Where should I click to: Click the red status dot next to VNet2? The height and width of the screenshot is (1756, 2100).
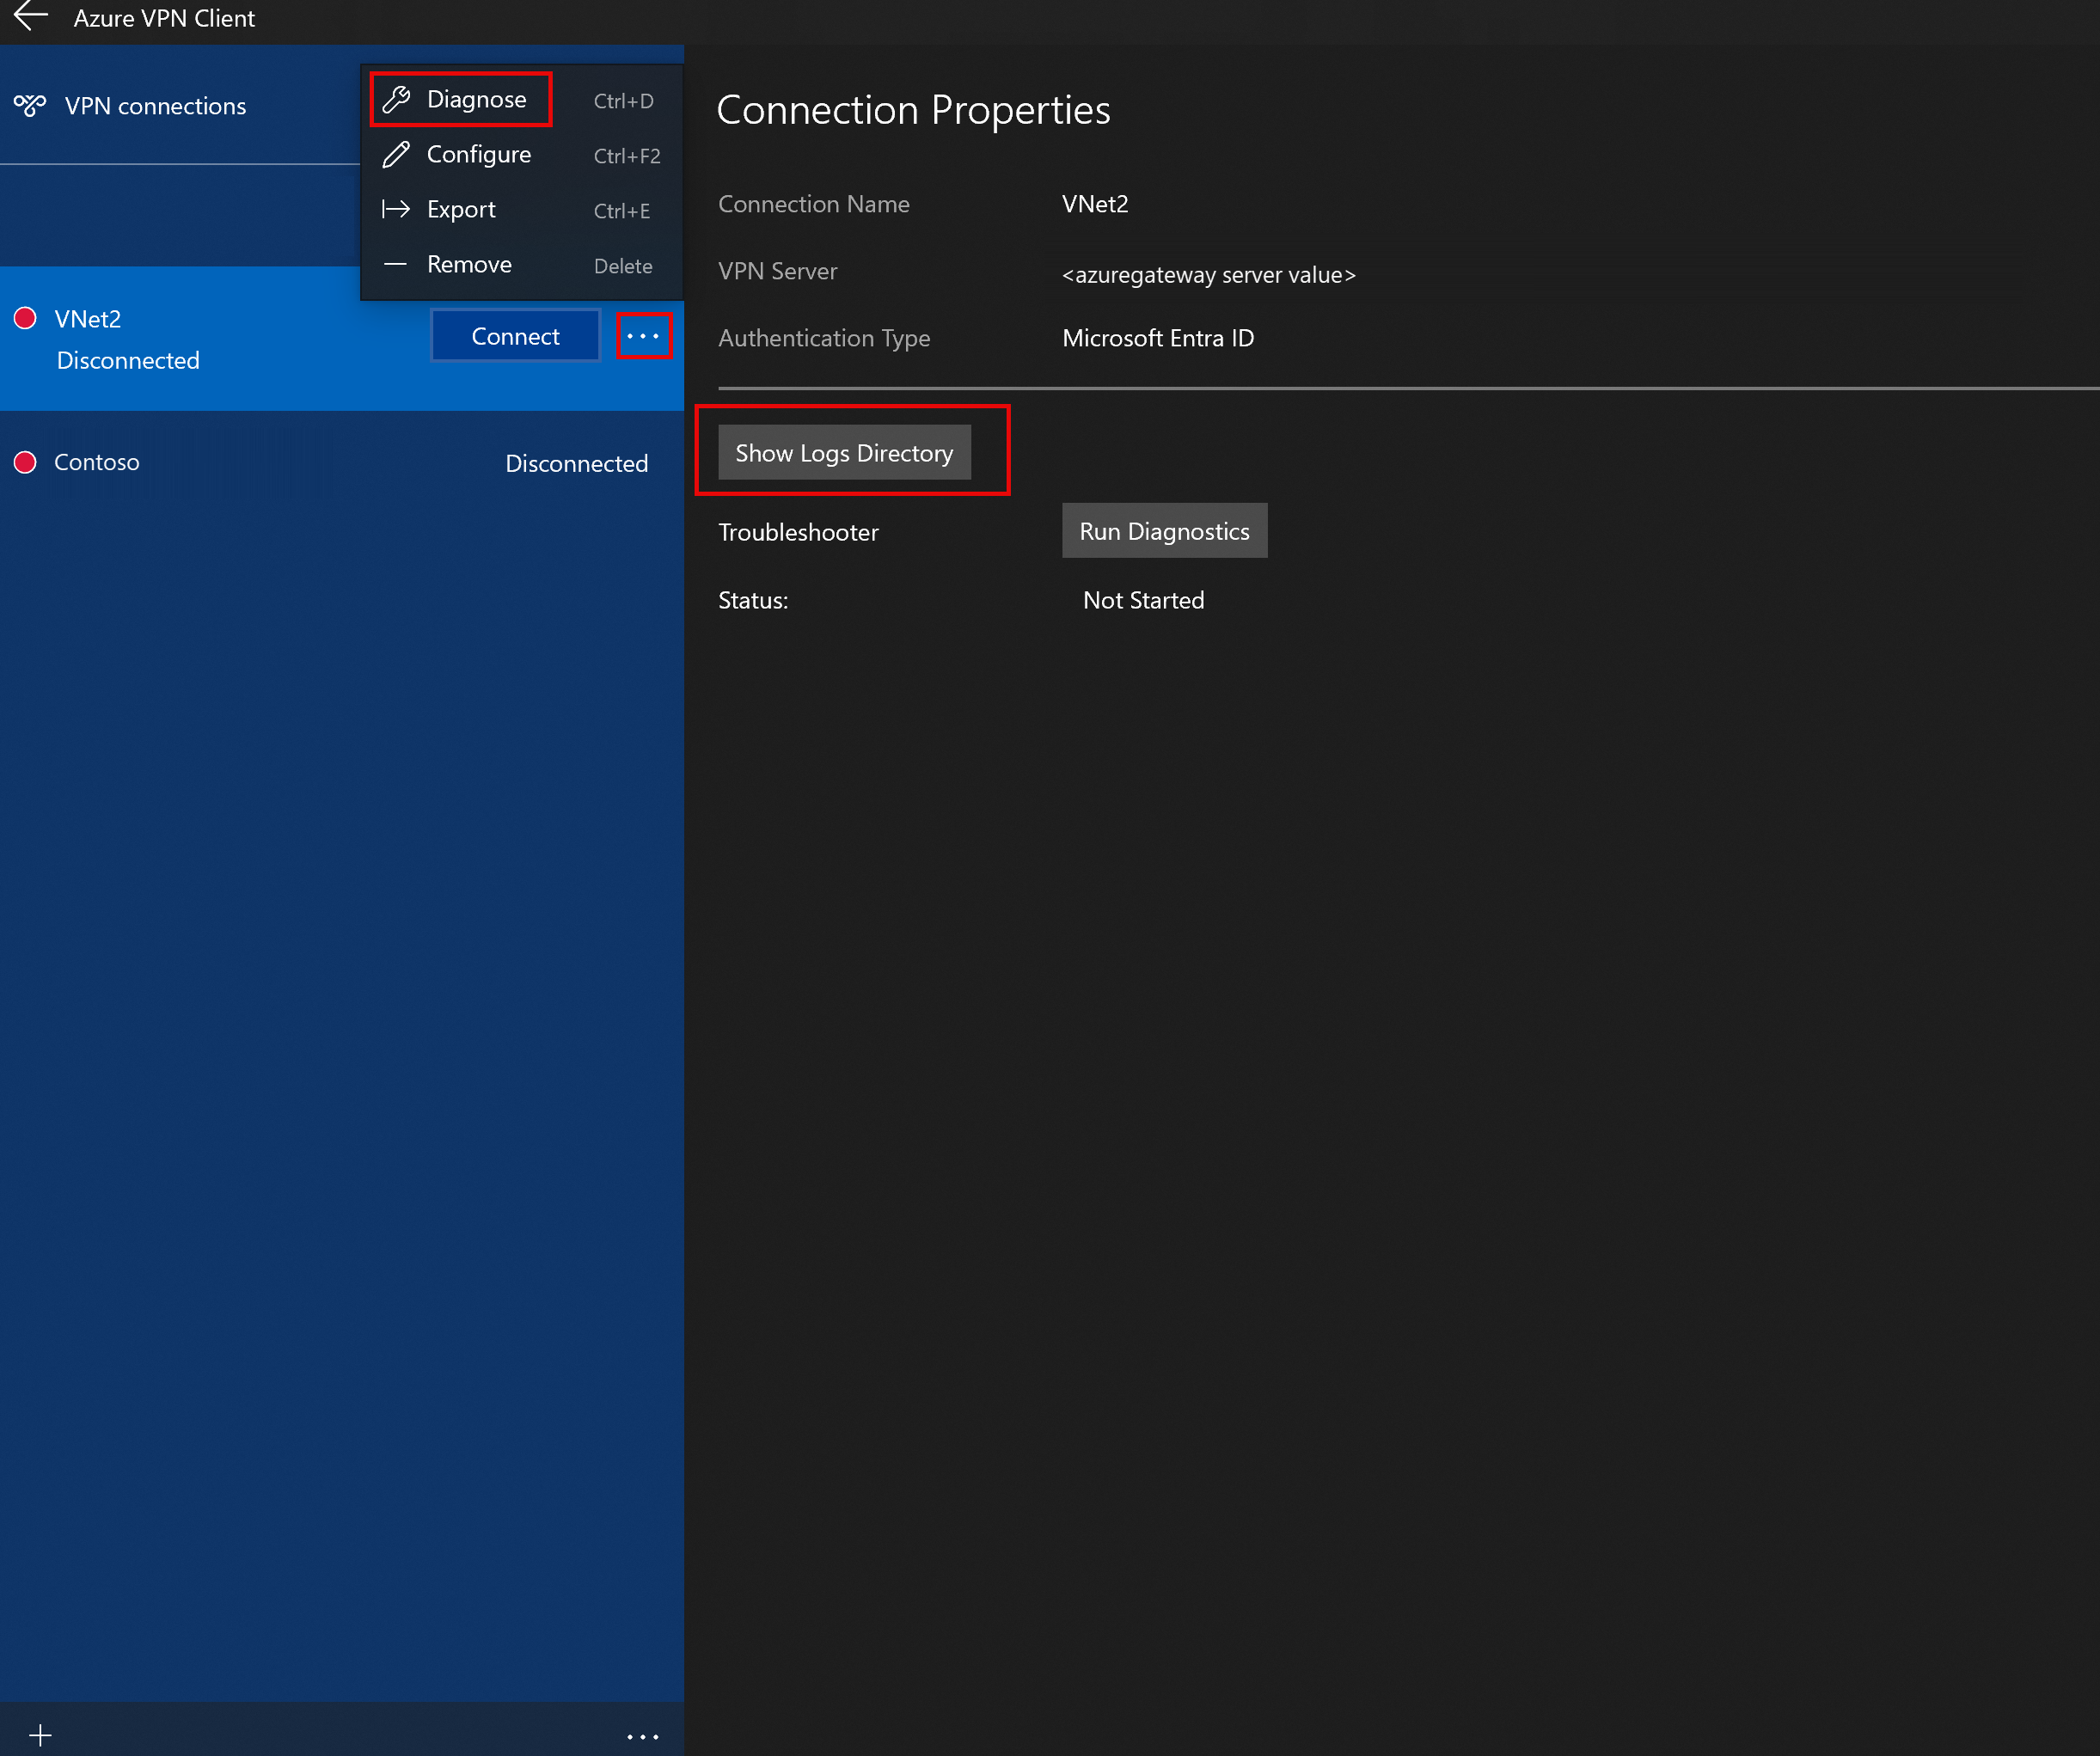point(25,318)
